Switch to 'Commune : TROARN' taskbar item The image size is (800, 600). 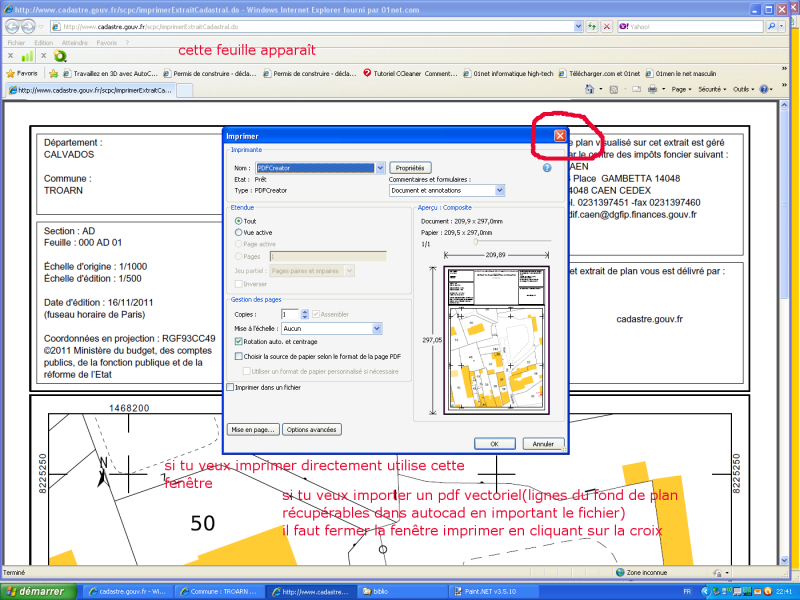220,592
